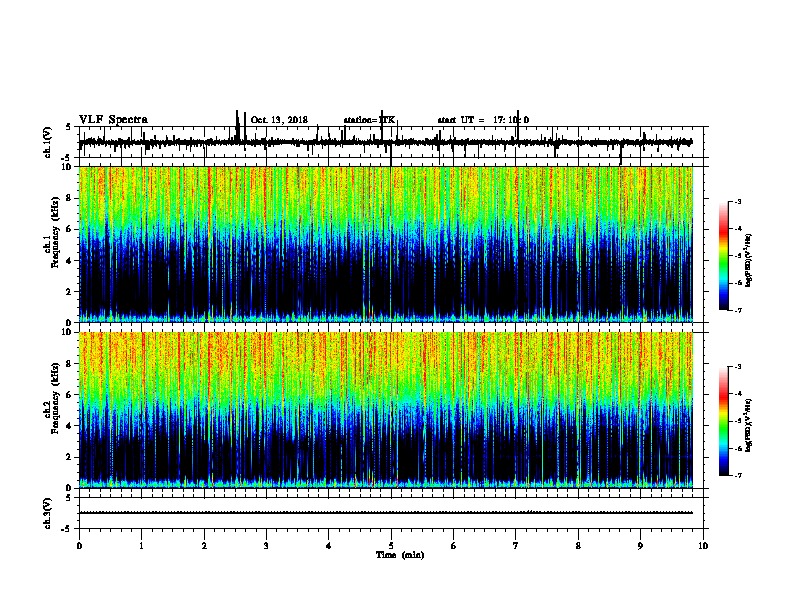Click time axis tick label "3"
This screenshot has width=792, height=612.
(x=266, y=546)
